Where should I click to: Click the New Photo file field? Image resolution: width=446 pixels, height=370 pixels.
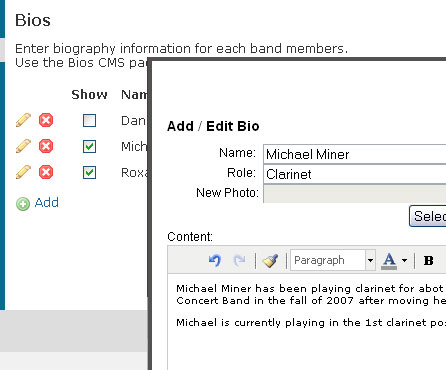click(x=355, y=194)
